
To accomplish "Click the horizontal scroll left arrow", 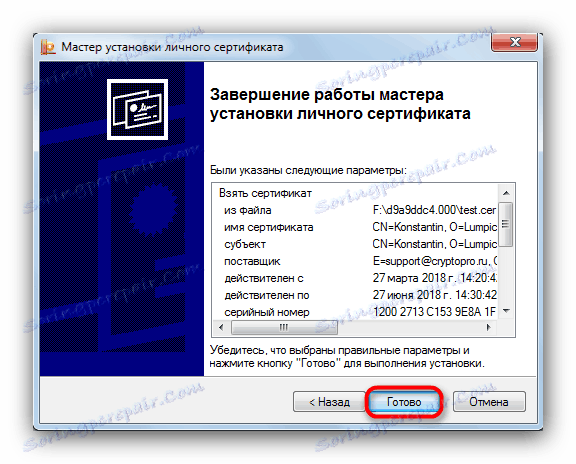I will tap(221, 327).
